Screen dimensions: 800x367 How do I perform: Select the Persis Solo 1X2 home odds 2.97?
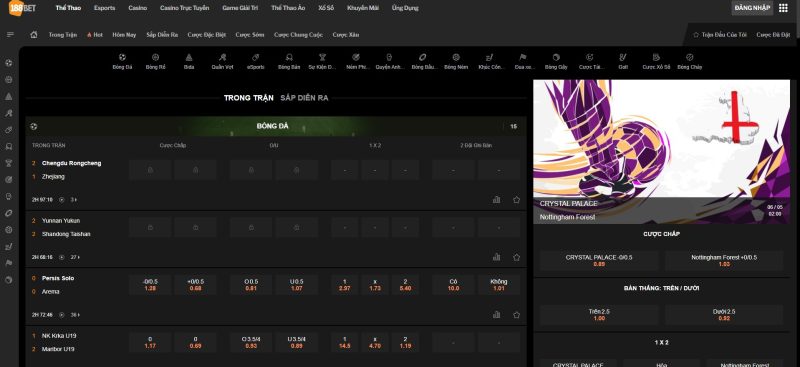344,285
